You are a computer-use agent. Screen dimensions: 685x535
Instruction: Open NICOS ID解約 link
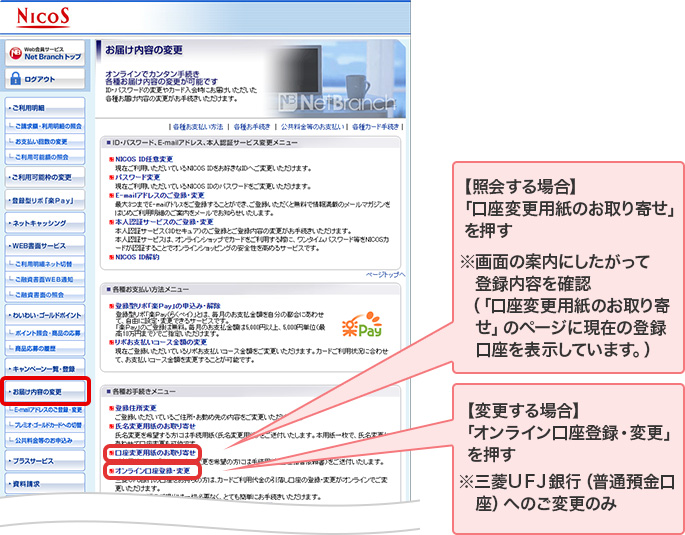[137, 257]
